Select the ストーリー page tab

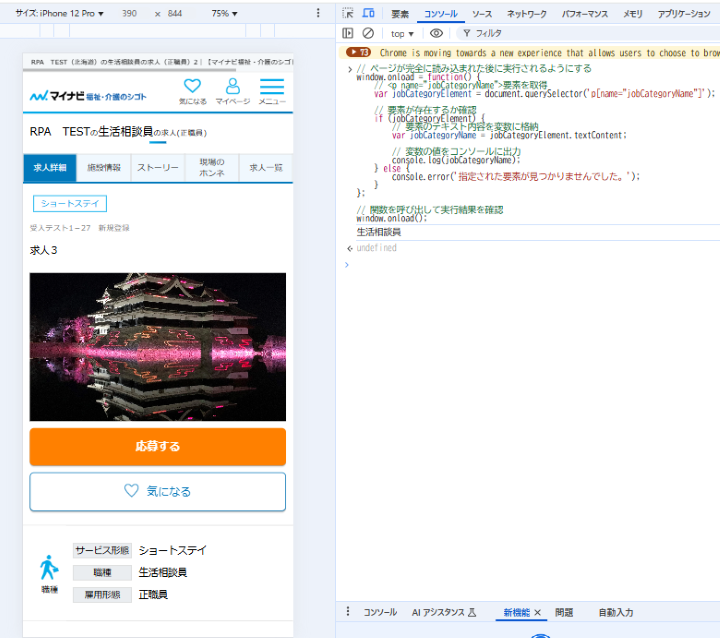tap(158, 168)
